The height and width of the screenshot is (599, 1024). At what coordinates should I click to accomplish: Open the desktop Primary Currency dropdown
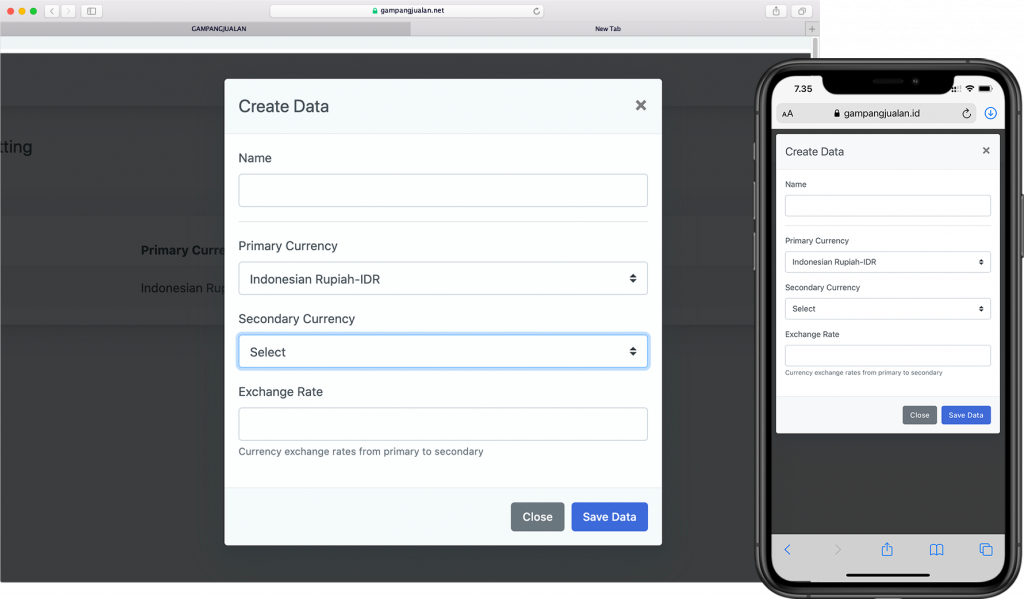tap(442, 279)
